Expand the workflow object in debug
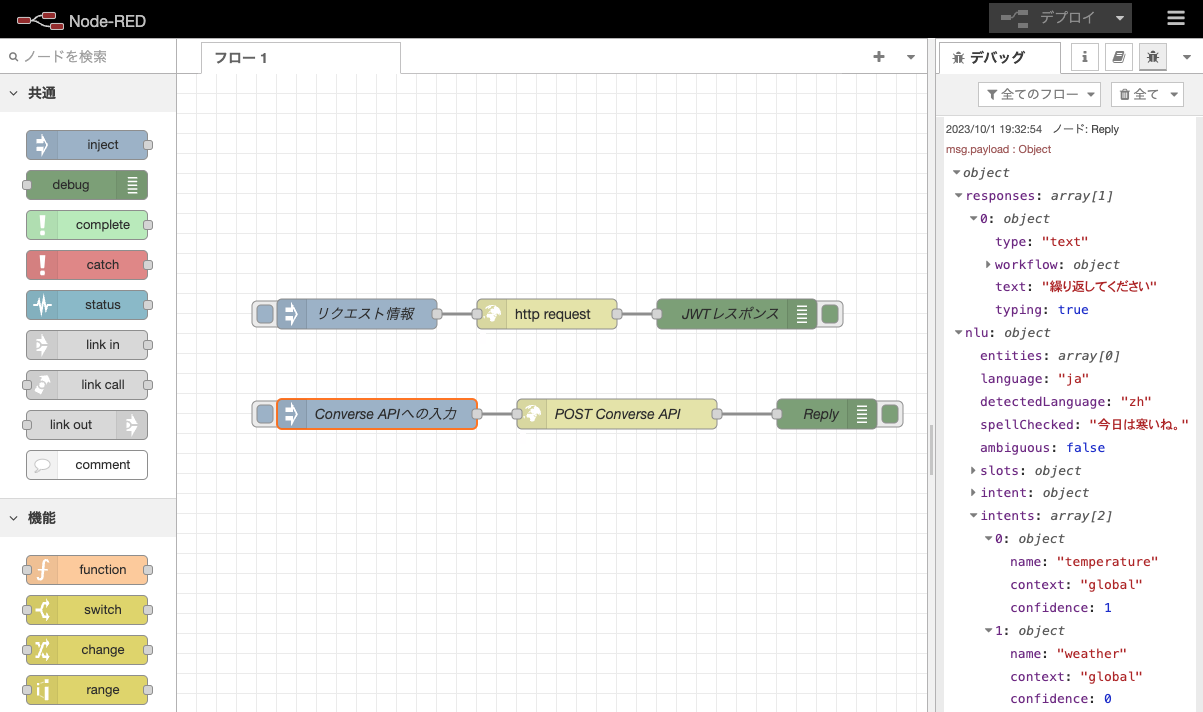1203x712 pixels. click(x=987, y=265)
